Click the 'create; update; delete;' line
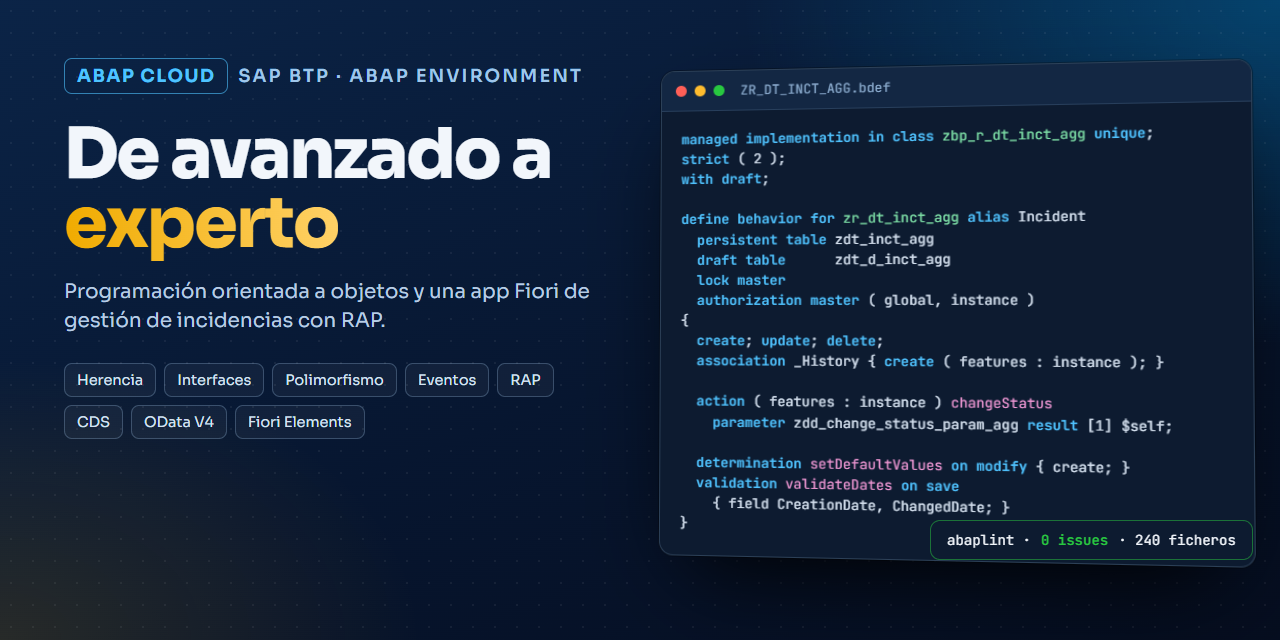This screenshot has height=640, width=1280. point(790,341)
